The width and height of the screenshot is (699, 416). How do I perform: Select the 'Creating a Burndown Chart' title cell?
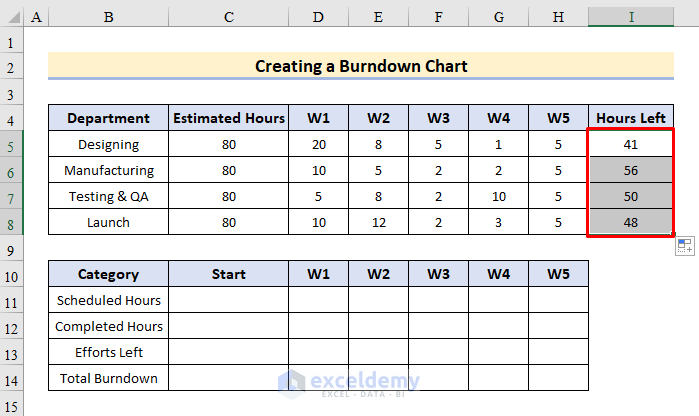360,67
